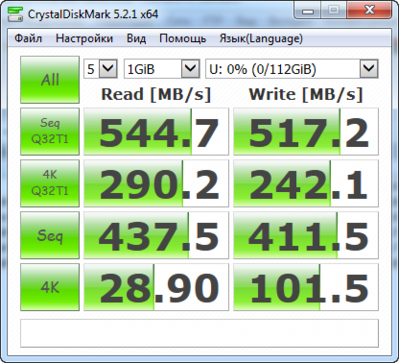Click the 4K Q32T1 read result 290.2
Viewport: 399px width, 363px height.
coord(156,183)
